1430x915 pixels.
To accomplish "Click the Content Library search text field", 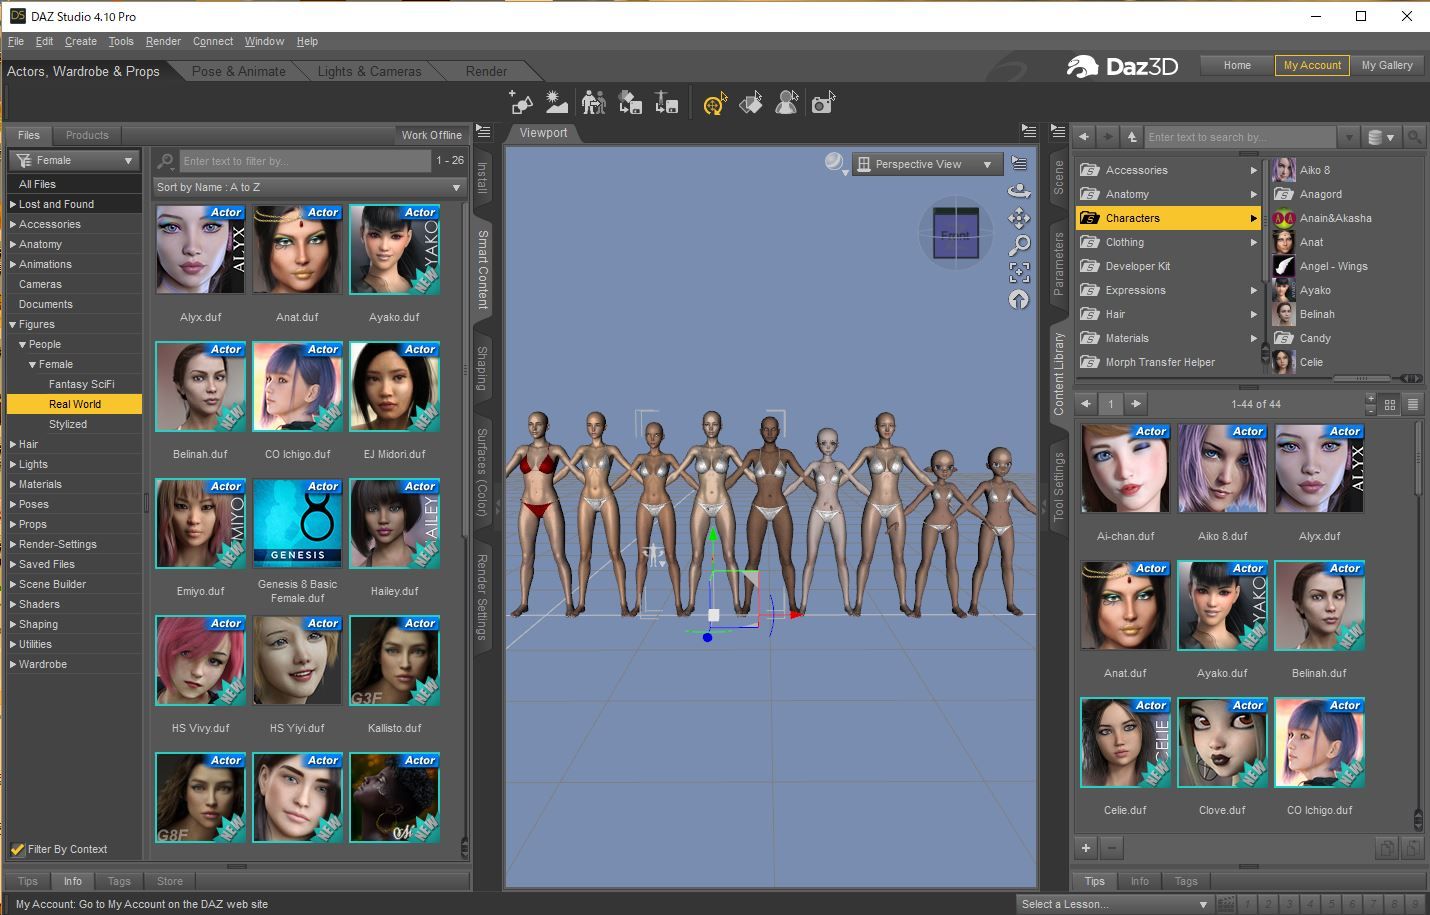I will [1240, 137].
